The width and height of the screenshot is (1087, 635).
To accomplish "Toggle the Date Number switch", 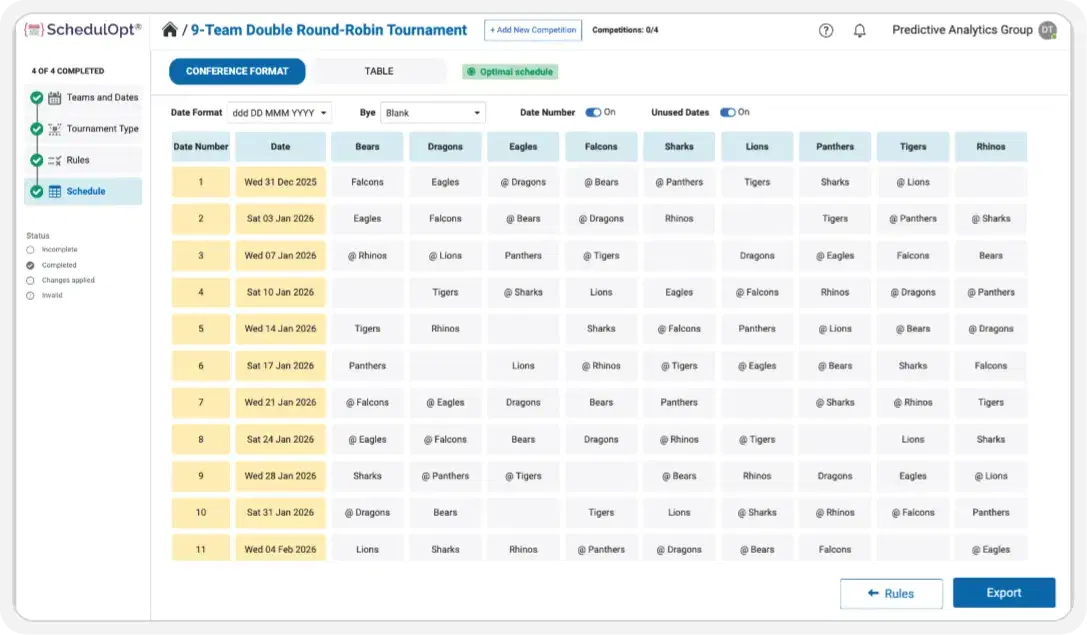I will pyautogui.click(x=593, y=112).
